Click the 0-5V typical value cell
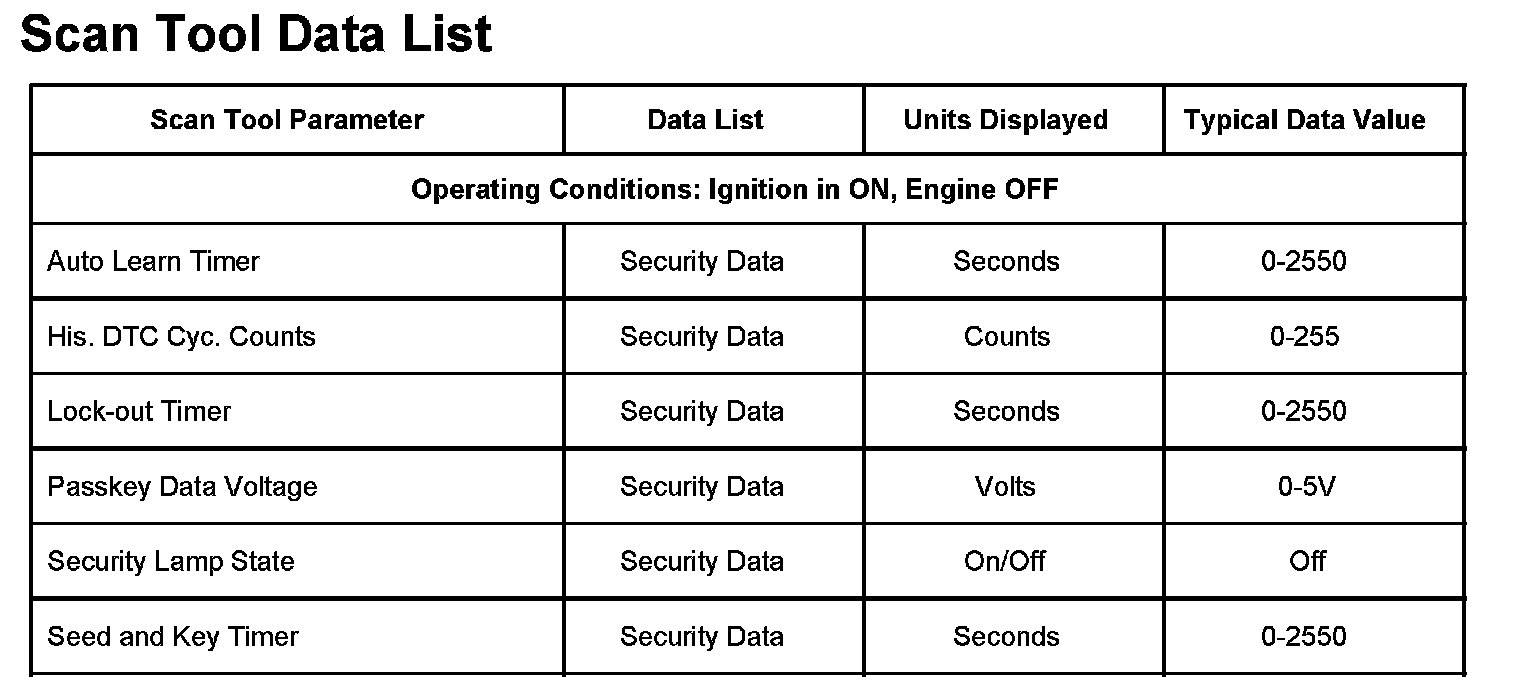Viewport: 1520px width, 688px height. point(1306,487)
